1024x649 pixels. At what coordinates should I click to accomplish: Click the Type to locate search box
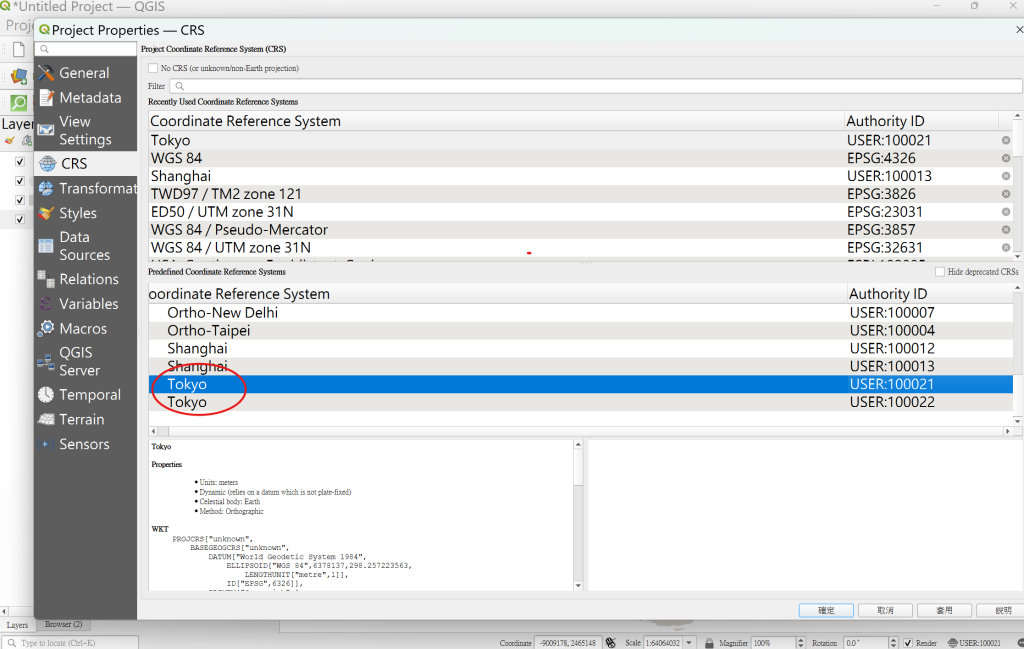[x=71, y=642]
